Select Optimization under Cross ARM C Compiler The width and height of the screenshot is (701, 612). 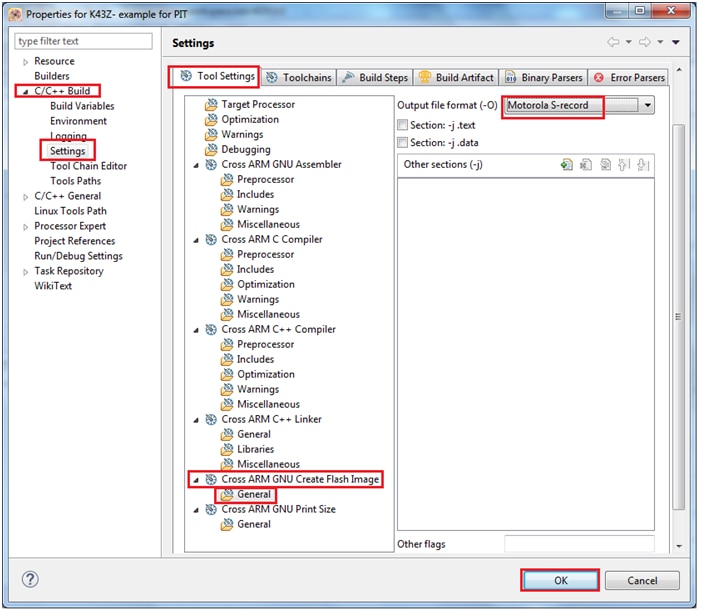[x=266, y=285]
